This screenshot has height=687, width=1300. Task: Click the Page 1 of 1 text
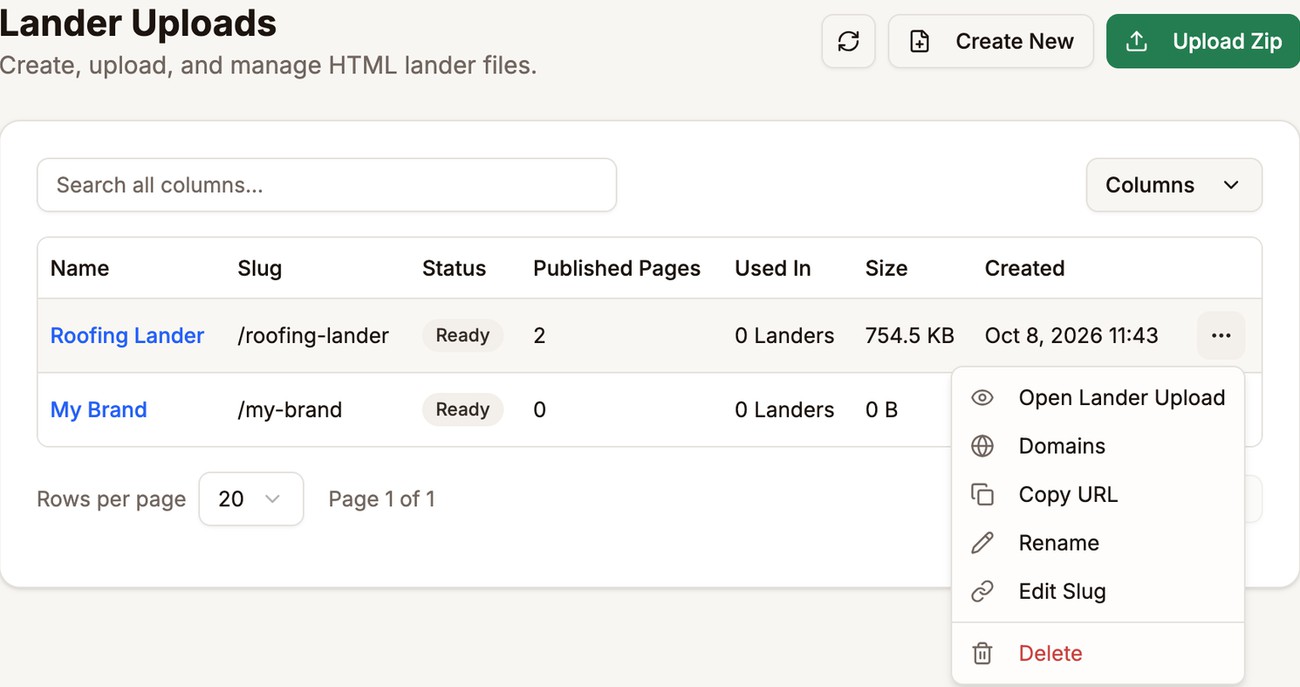click(382, 499)
